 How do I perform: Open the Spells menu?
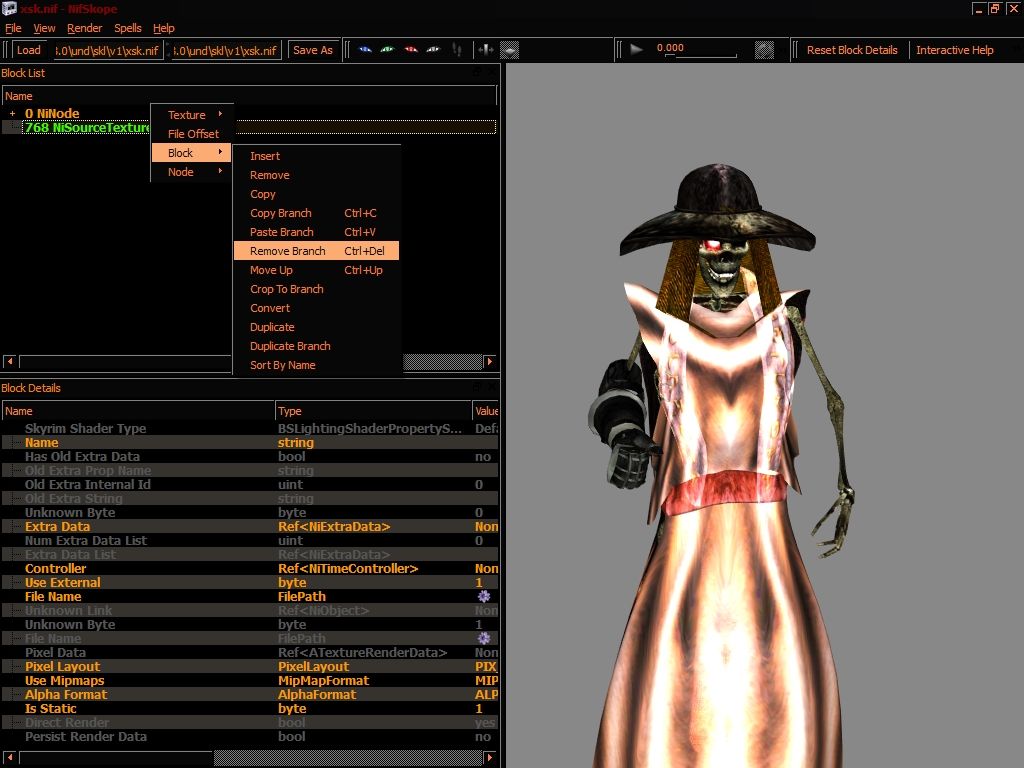coord(127,28)
